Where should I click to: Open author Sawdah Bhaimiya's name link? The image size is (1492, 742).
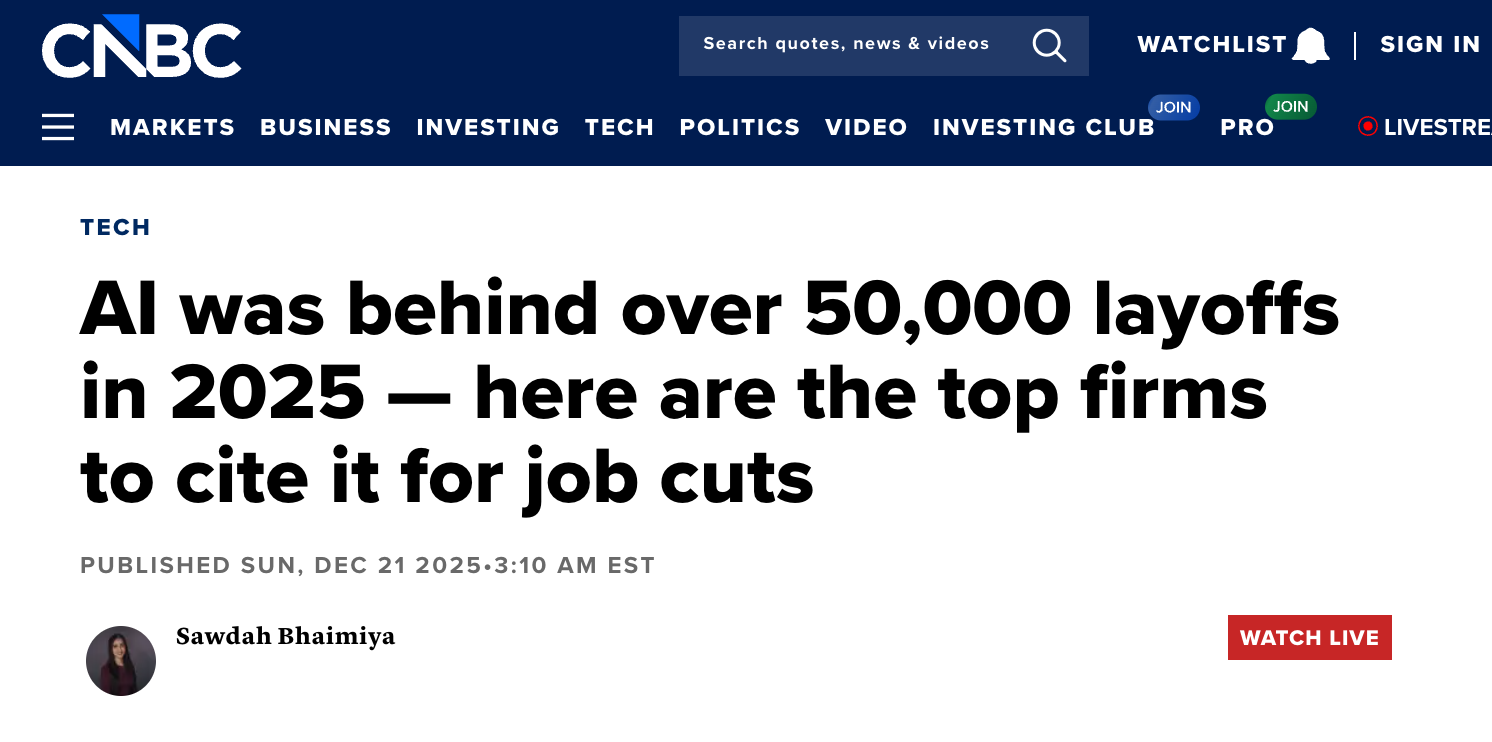tap(285, 636)
